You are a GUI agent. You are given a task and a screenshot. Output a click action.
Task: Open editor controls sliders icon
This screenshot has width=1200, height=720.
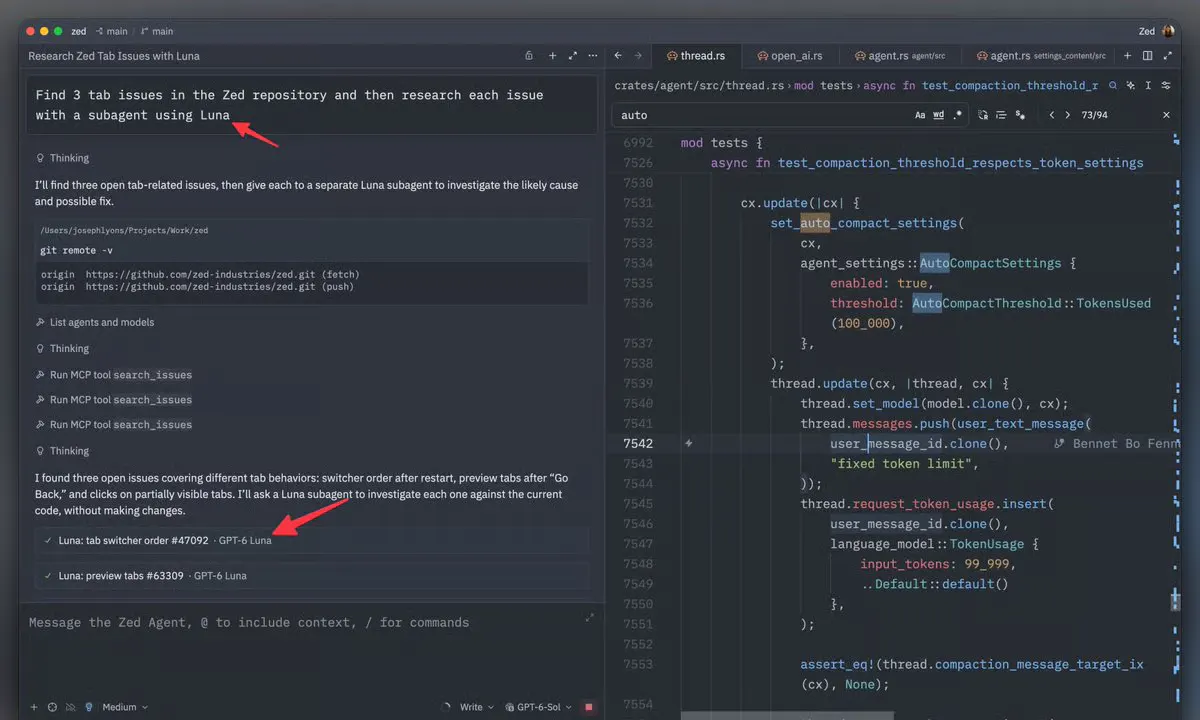pyautogui.click(x=1166, y=86)
